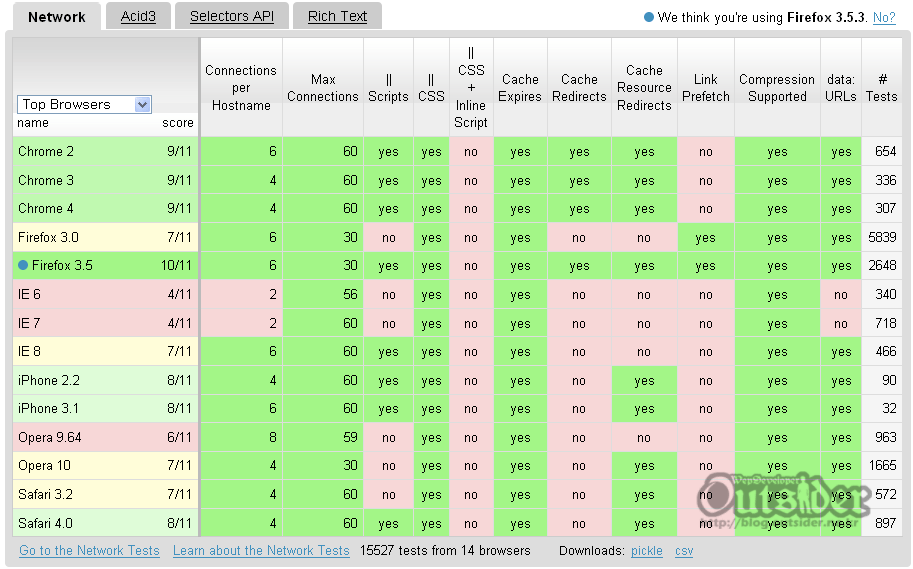Select the Chrome 3 row name
The image size is (913, 569).
click(46, 181)
